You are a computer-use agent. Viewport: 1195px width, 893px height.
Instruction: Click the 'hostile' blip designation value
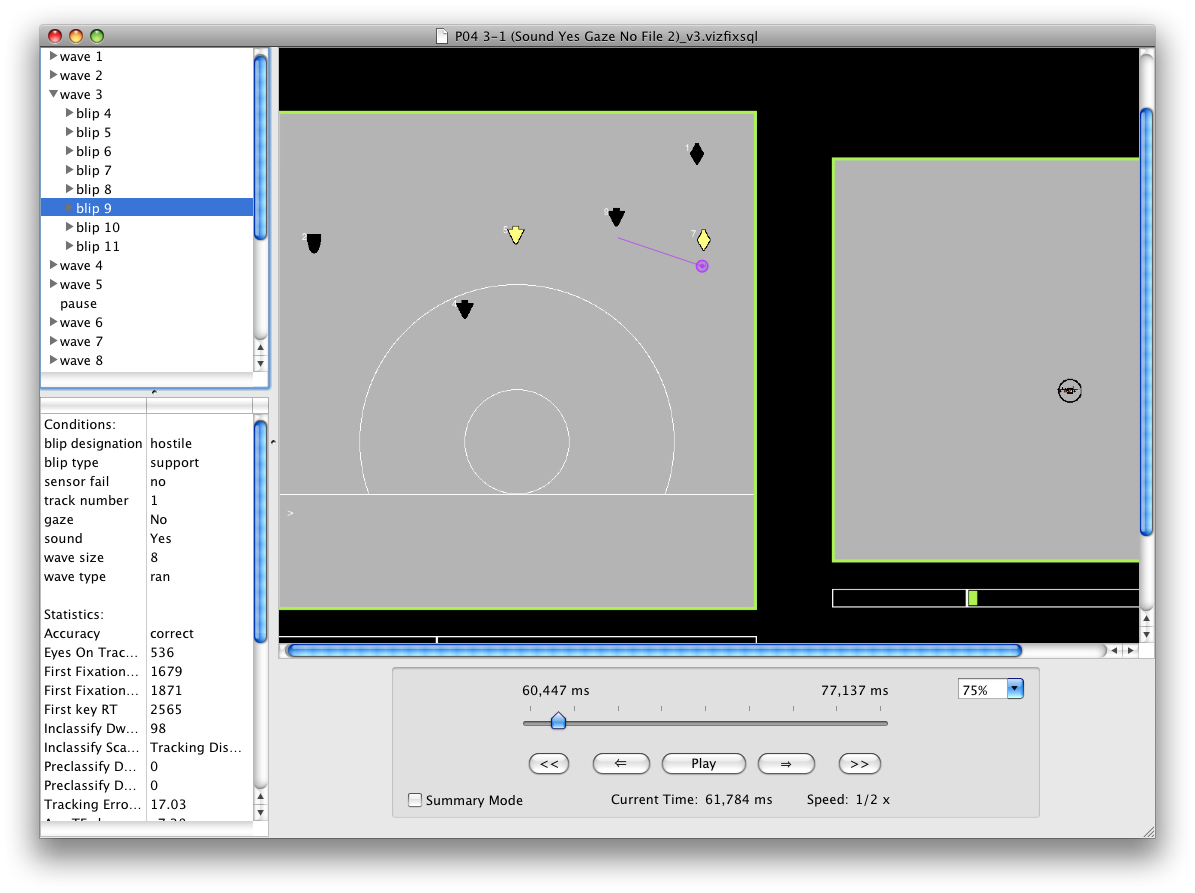pyautogui.click(x=171, y=443)
